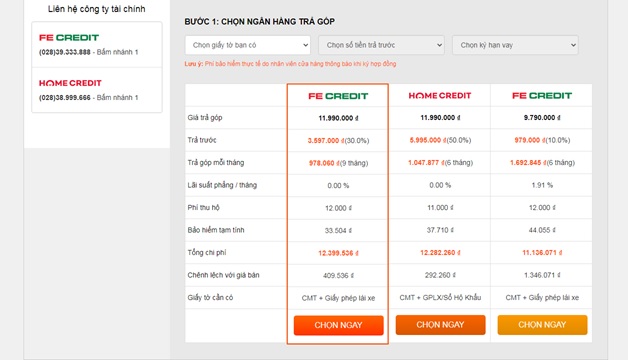
Task: Select the highlighted FE CREDIT column logo
Action: 338,96
